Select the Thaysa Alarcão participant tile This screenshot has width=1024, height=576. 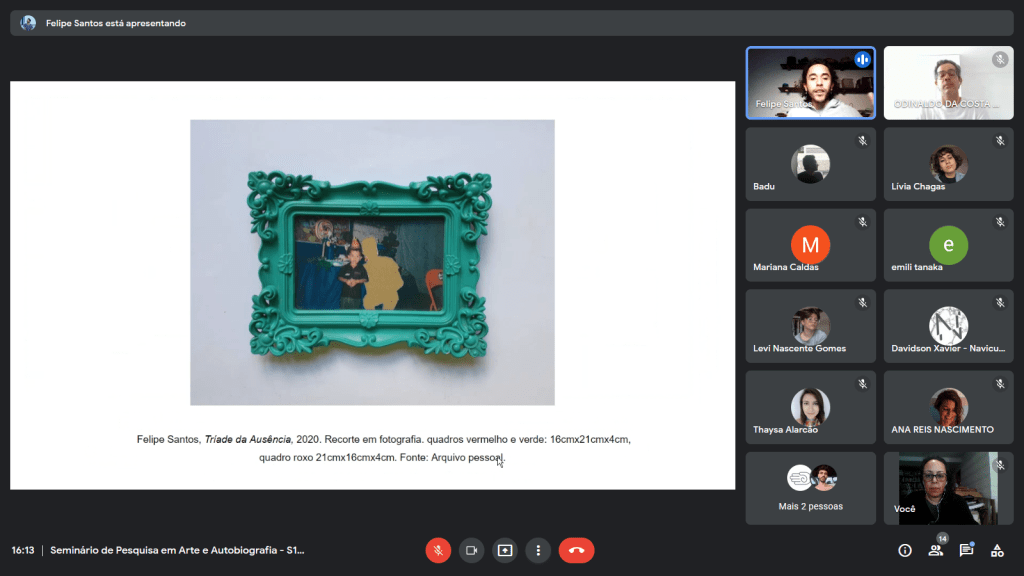(810, 407)
